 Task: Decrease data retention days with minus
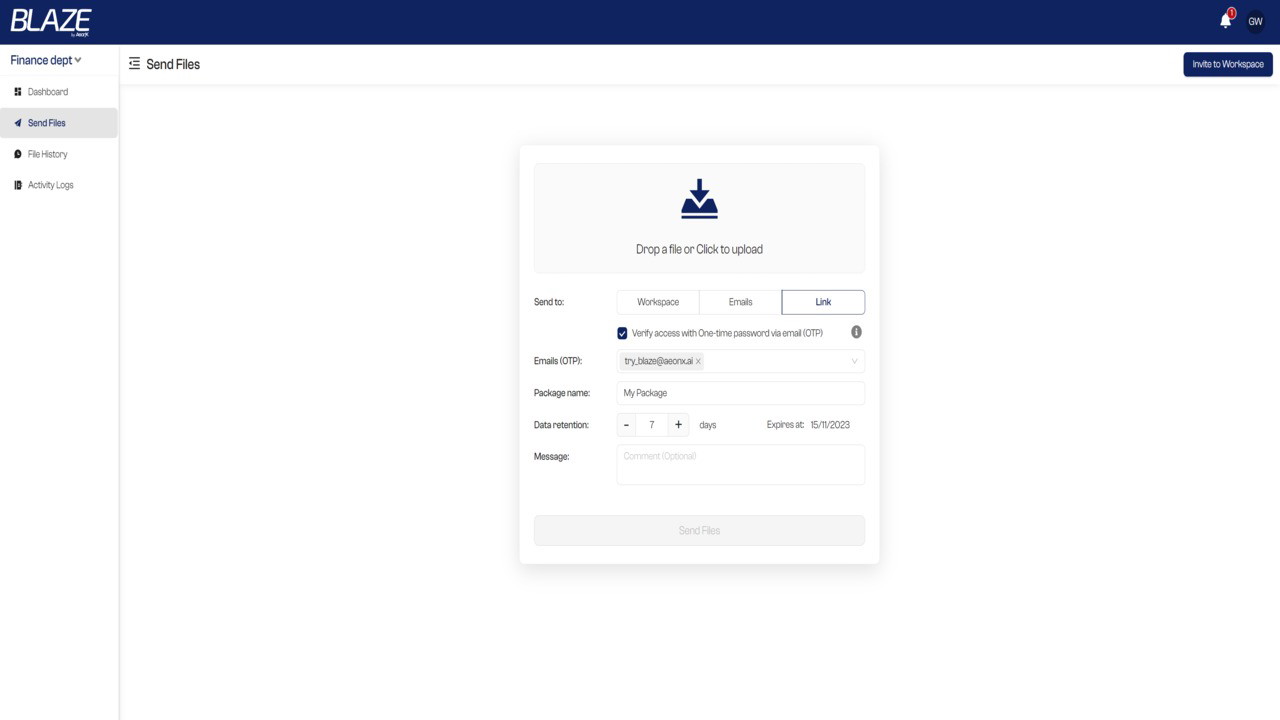point(626,425)
